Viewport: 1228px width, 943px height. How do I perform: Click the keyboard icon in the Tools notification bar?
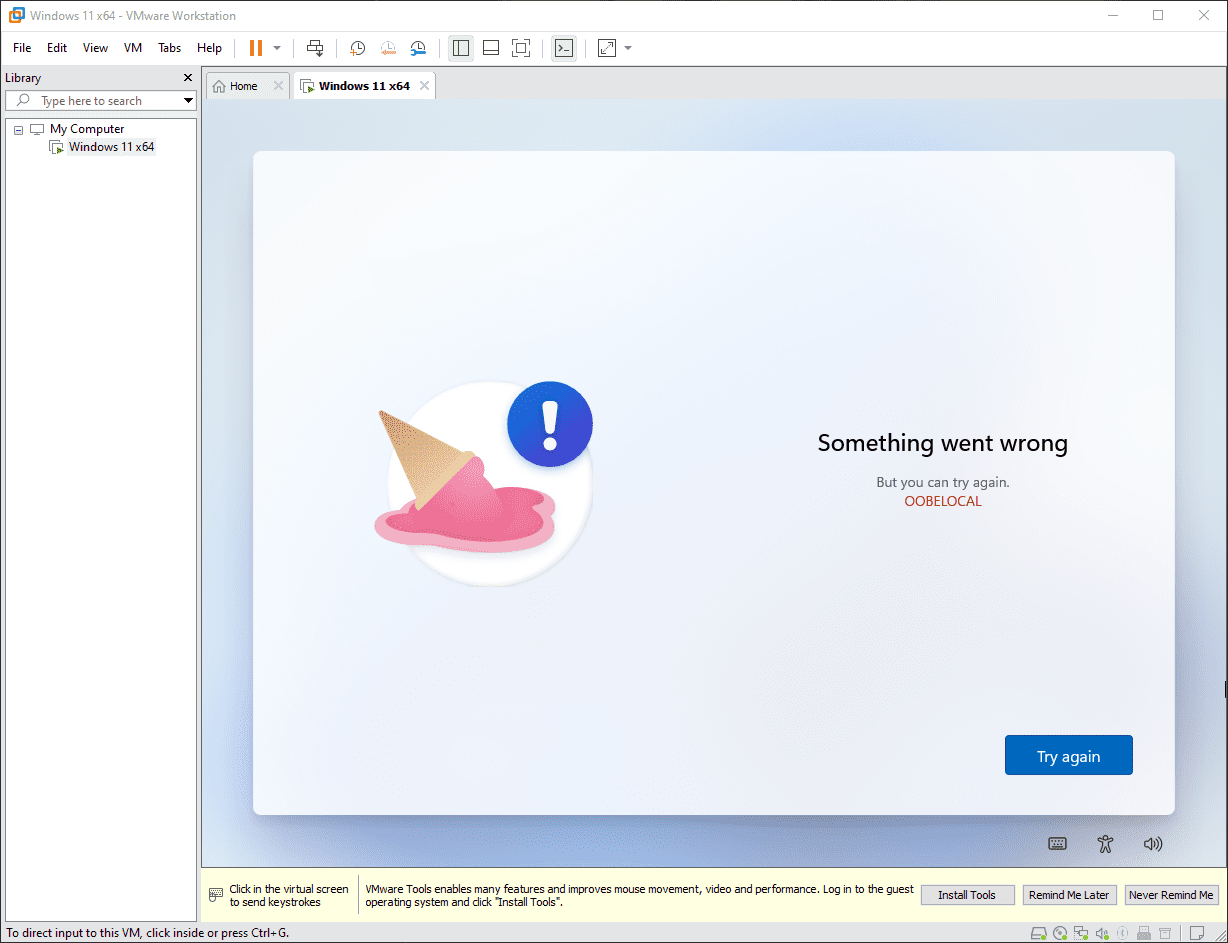pos(216,894)
